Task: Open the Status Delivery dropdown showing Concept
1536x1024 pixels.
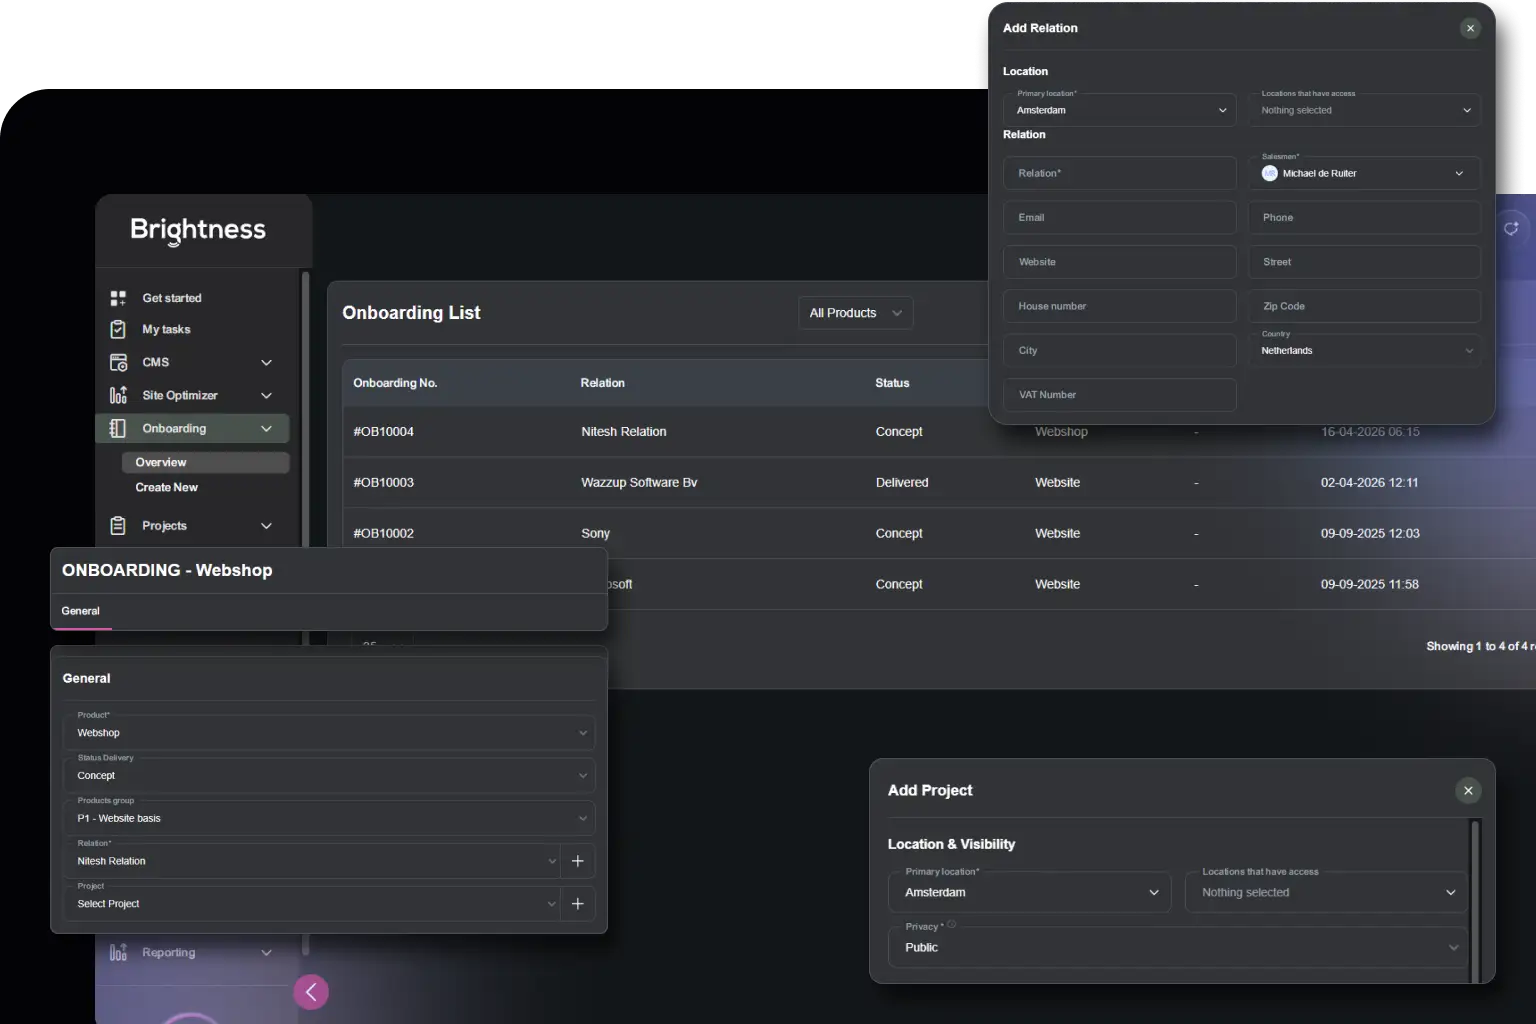Action: click(328, 776)
